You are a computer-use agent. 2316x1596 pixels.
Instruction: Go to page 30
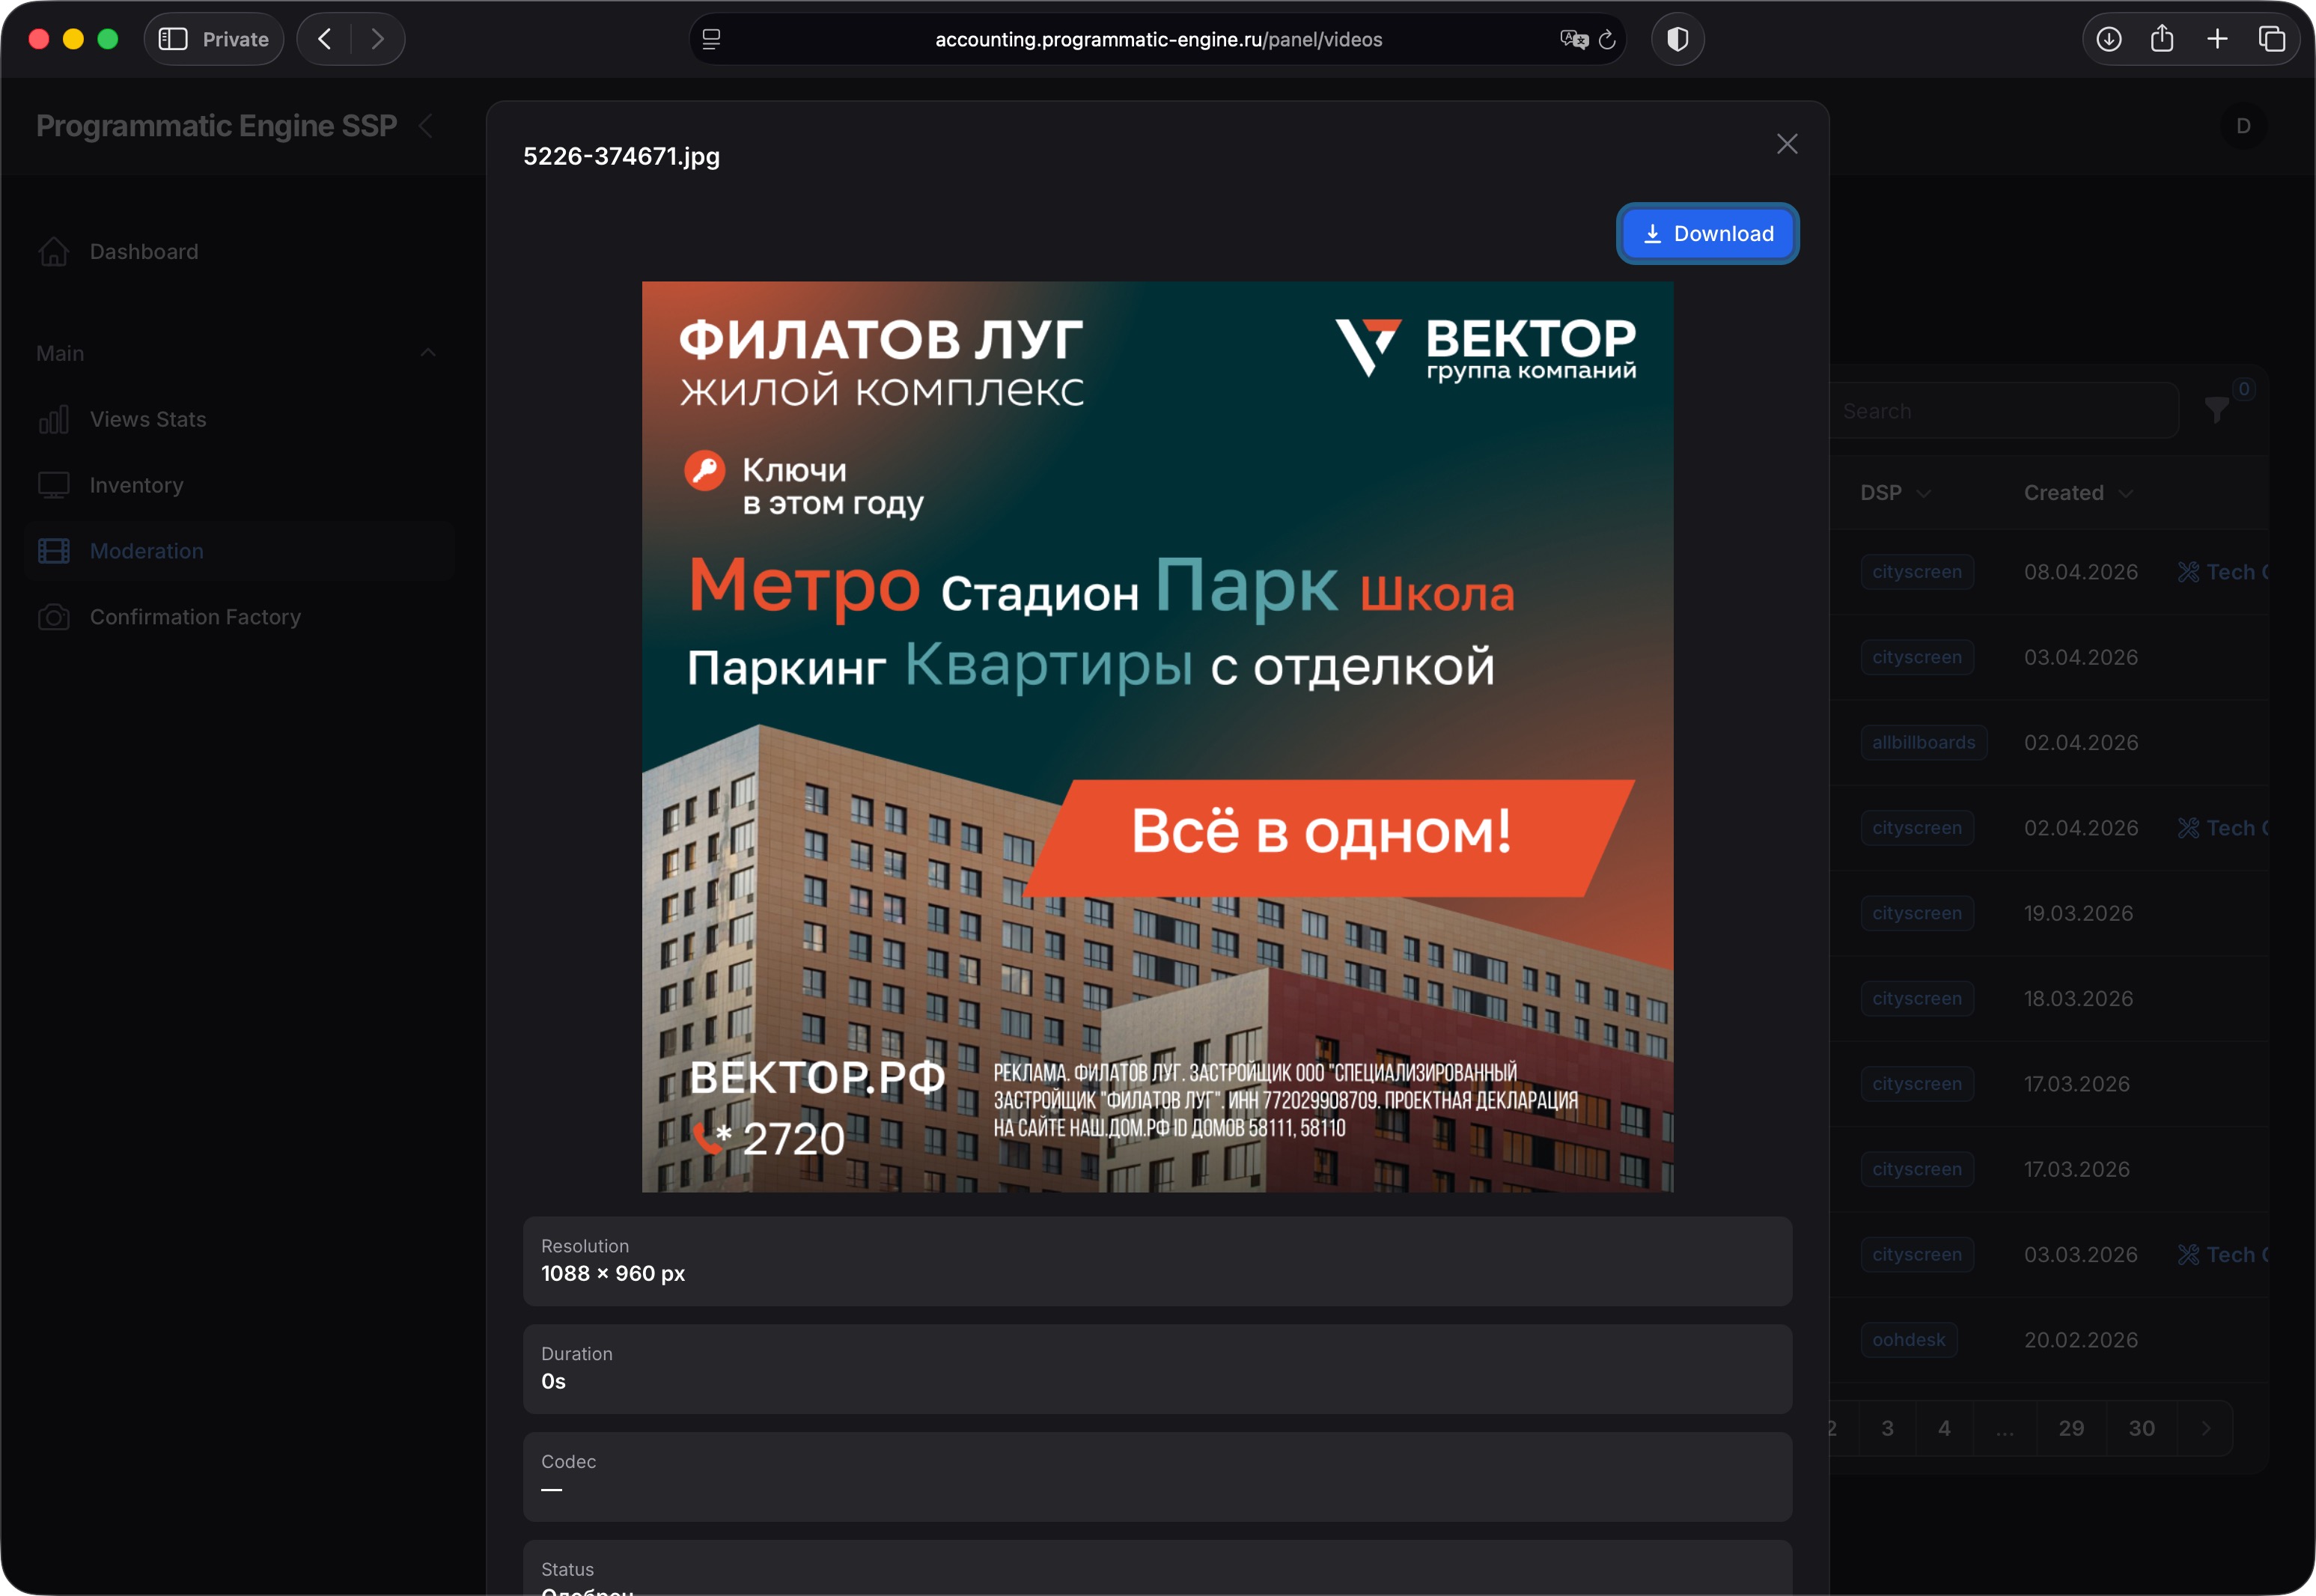pyautogui.click(x=2141, y=1428)
